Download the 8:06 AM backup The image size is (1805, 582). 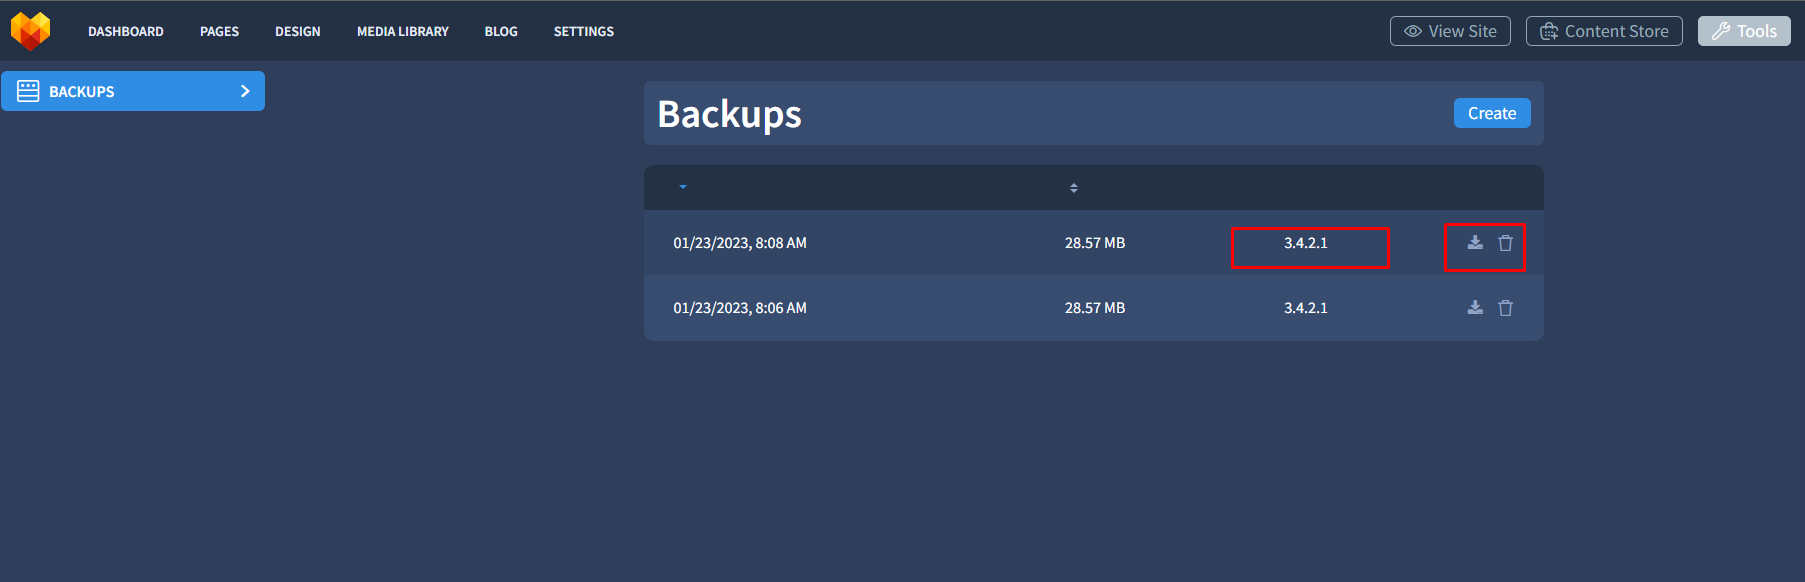pos(1475,308)
